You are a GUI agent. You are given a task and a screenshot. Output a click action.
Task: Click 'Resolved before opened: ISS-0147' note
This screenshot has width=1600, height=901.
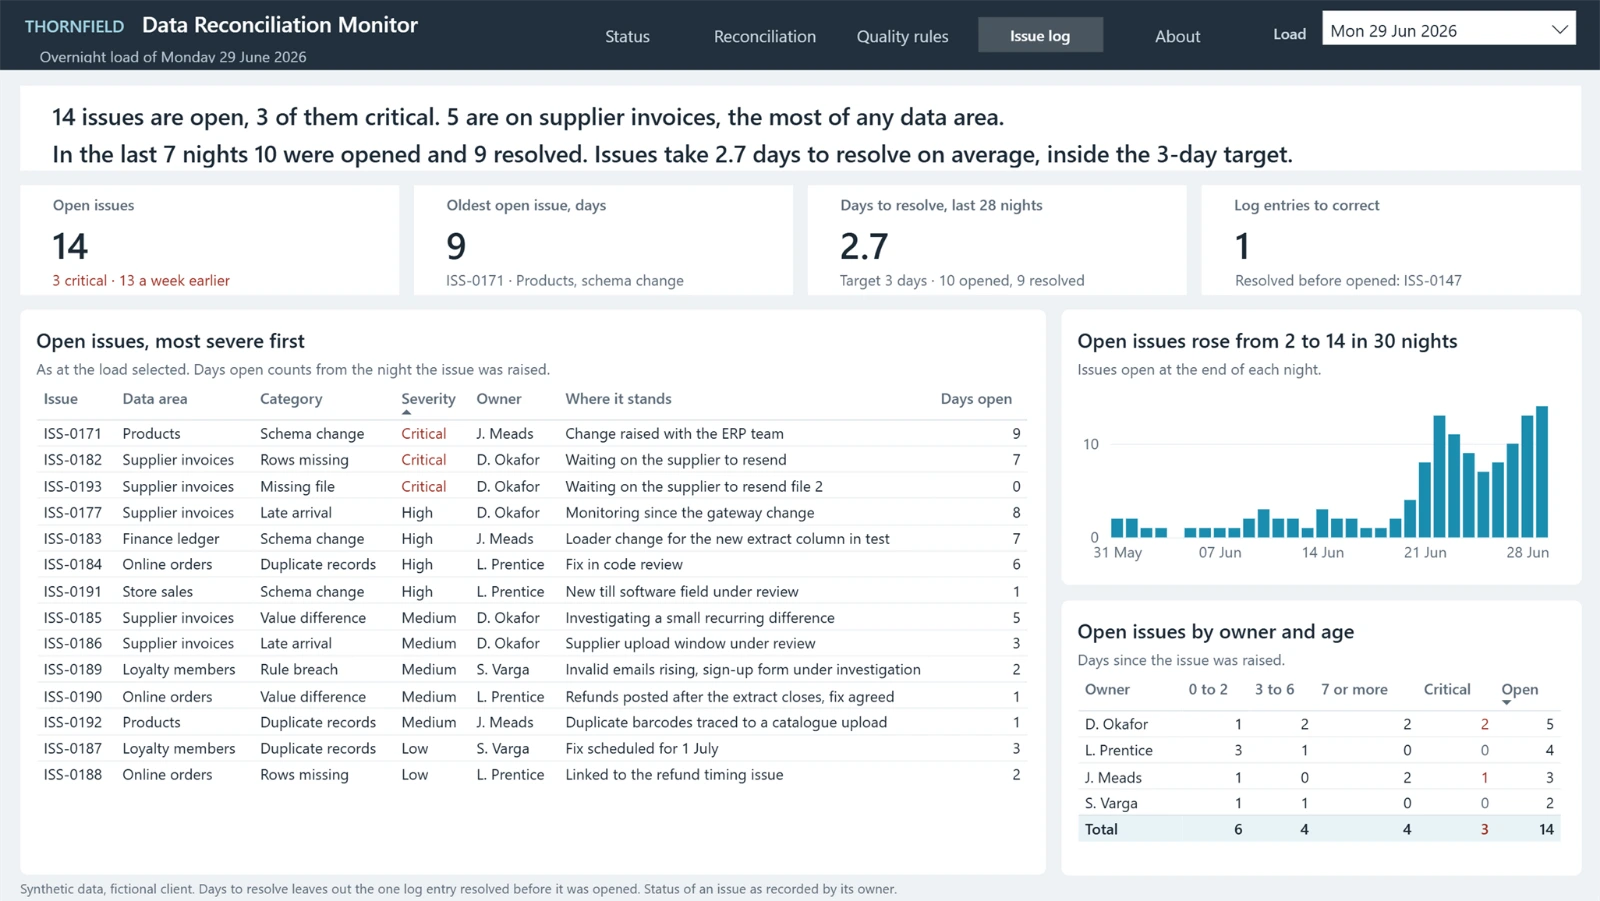(1348, 280)
